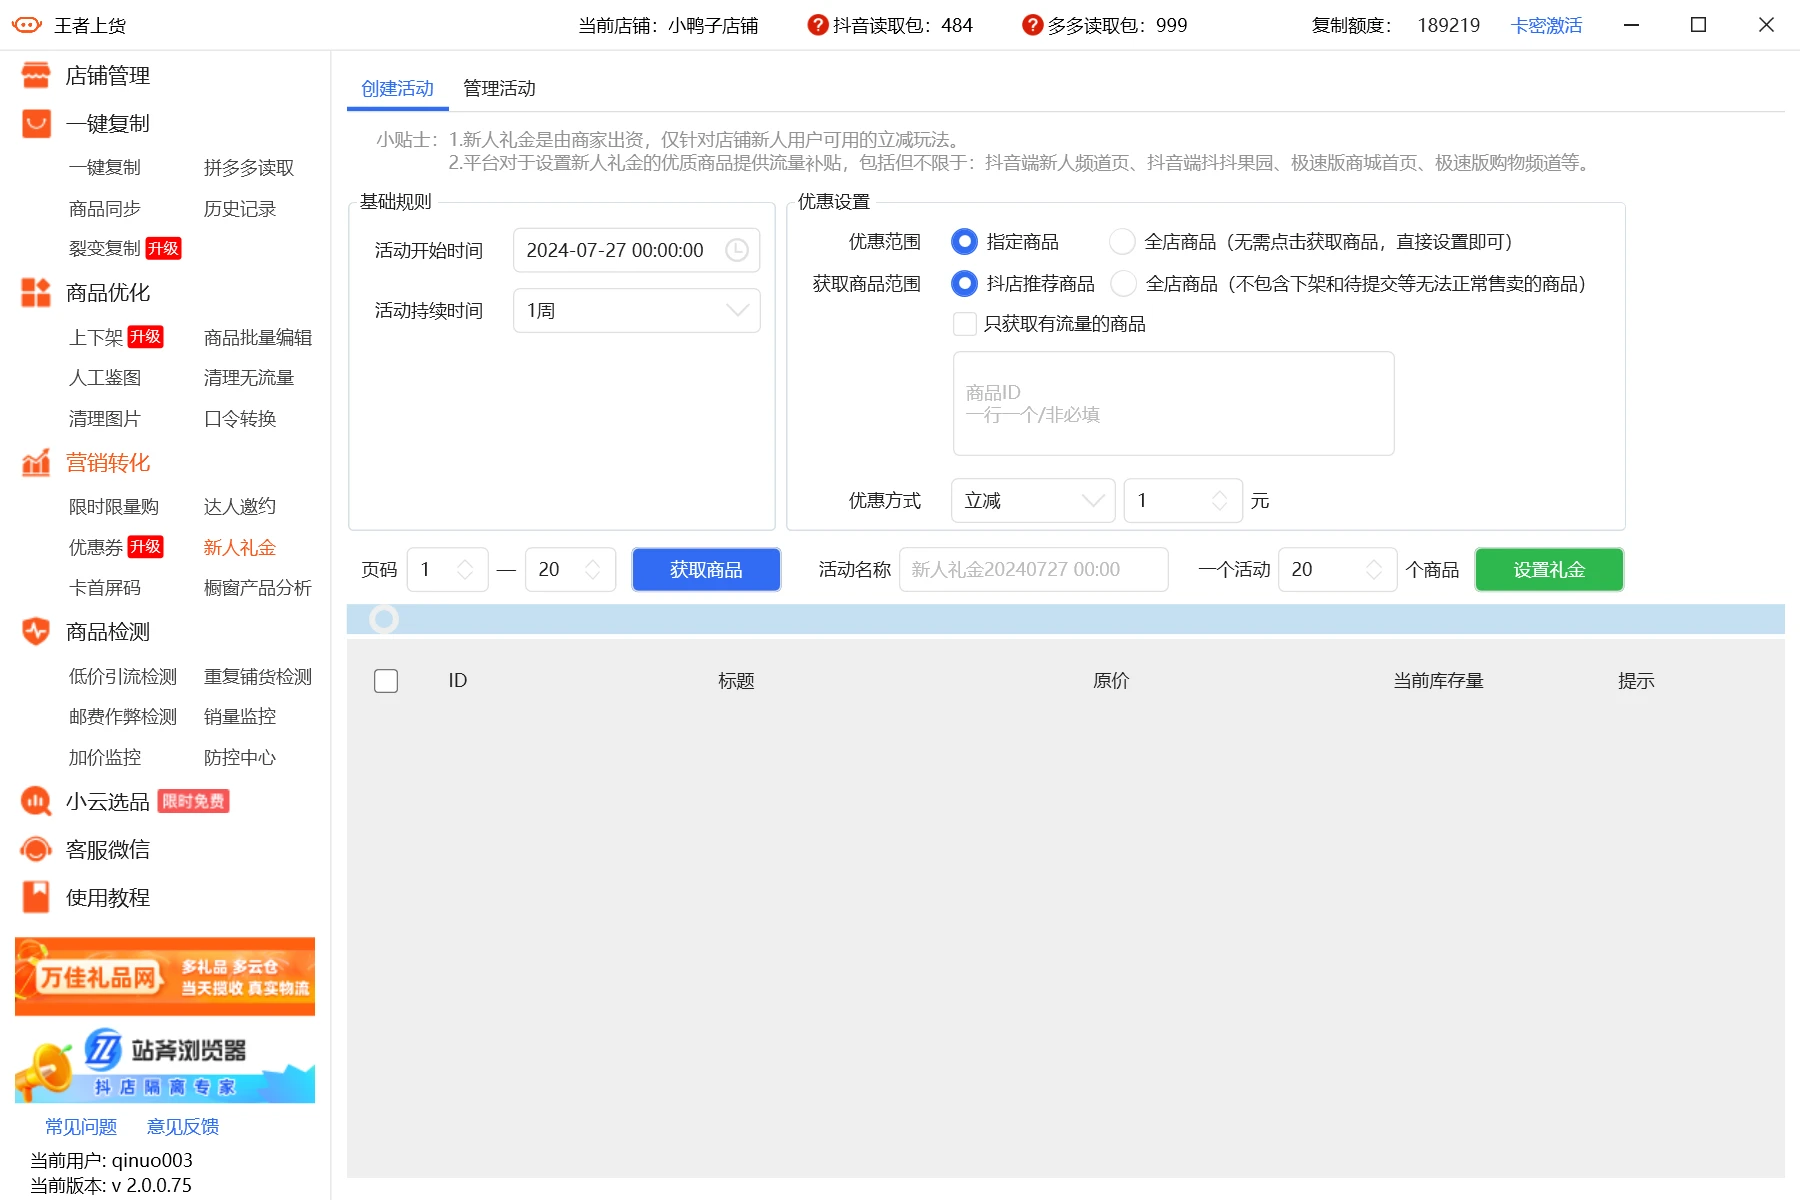Image resolution: width=1800 pixels, height=1200 pixels.
Task: Adjust the discount amount stepper arrows
Action: [x=1220, y=500]
